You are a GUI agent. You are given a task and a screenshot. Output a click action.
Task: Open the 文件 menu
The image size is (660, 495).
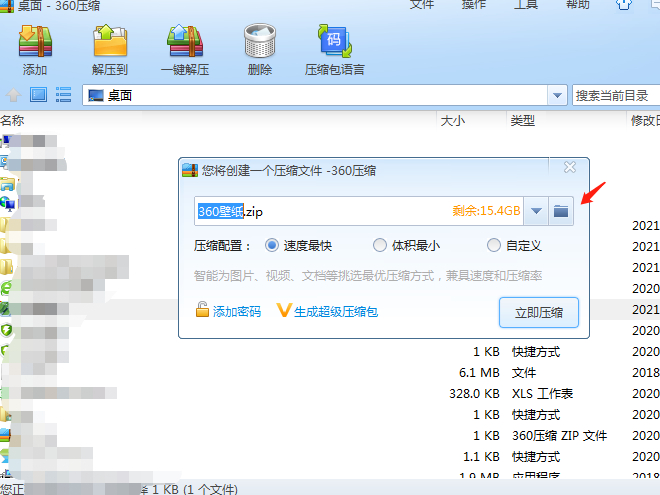pos(421,4)
